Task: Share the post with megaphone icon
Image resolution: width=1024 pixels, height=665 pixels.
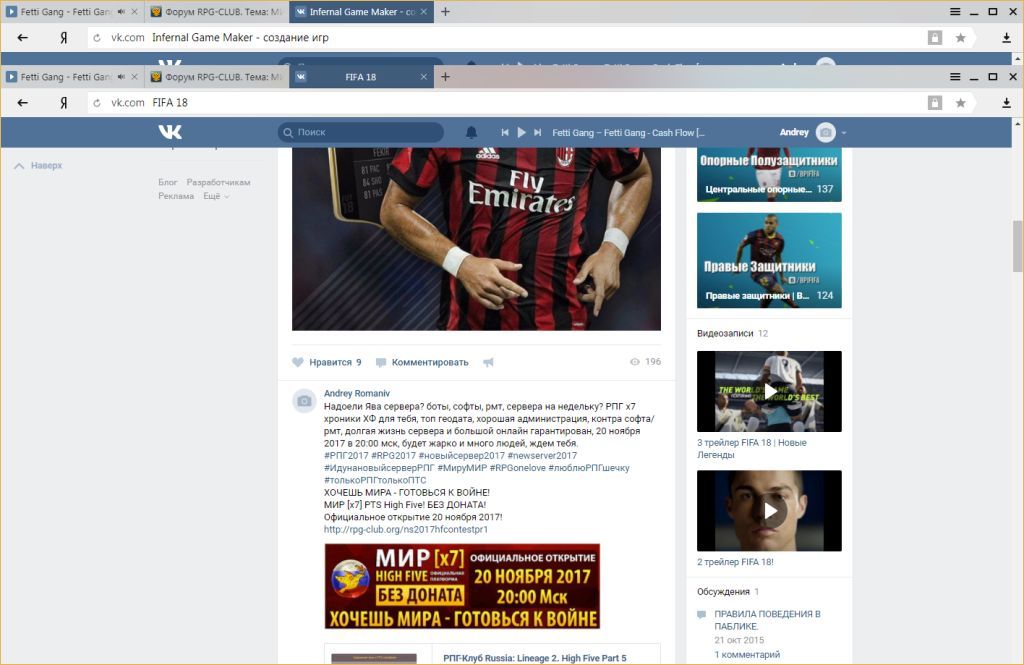Action: coord(488,362)
